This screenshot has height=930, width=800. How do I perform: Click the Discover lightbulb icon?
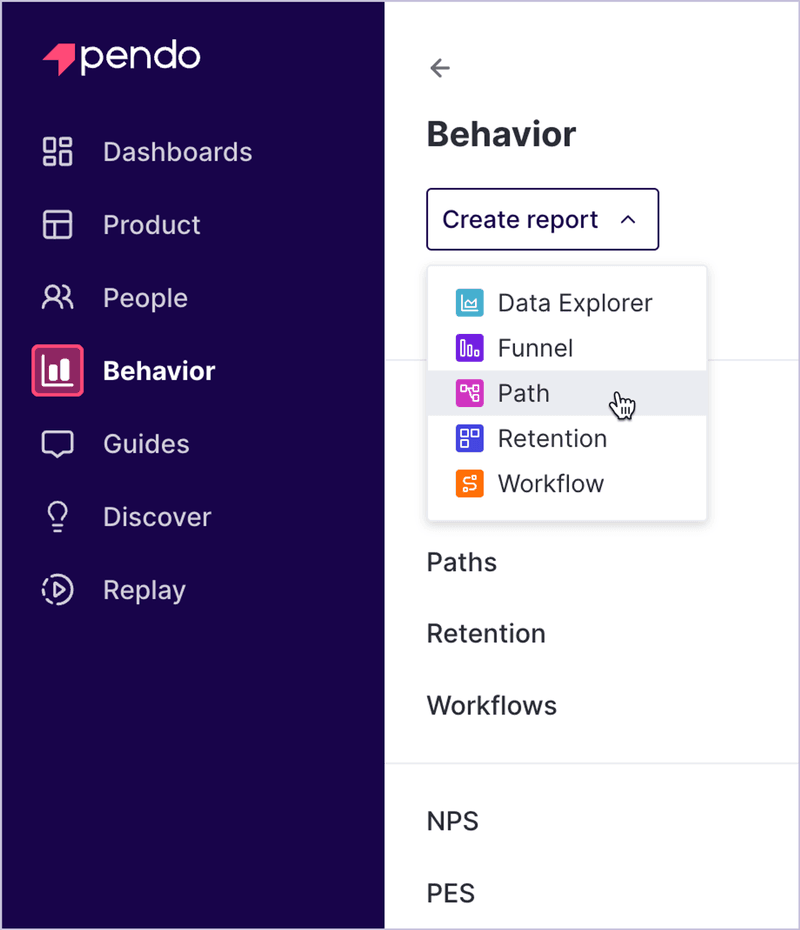point(57,517)
